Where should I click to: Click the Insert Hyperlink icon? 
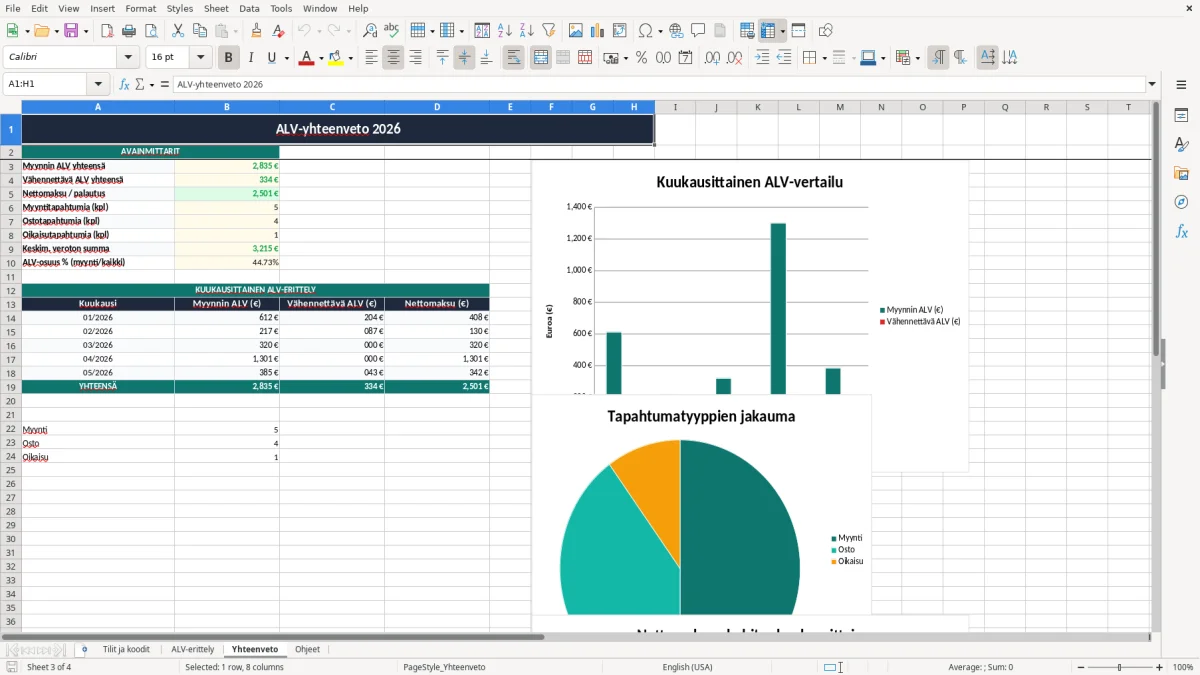point(676,31)
